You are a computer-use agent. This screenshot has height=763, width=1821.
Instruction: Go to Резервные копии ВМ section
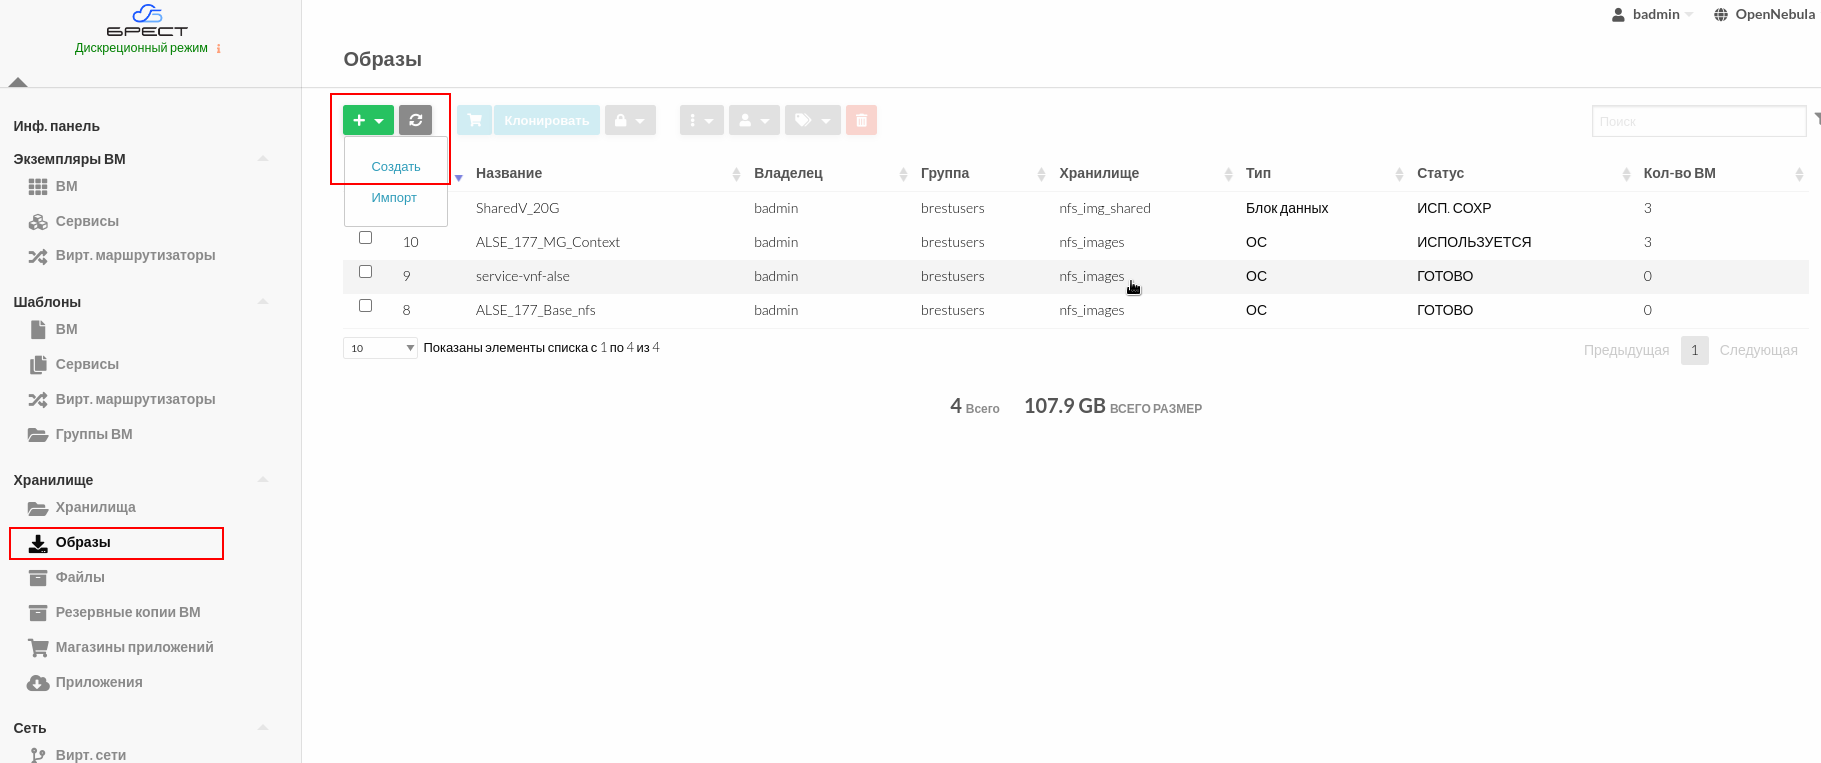tap(127, 612)
